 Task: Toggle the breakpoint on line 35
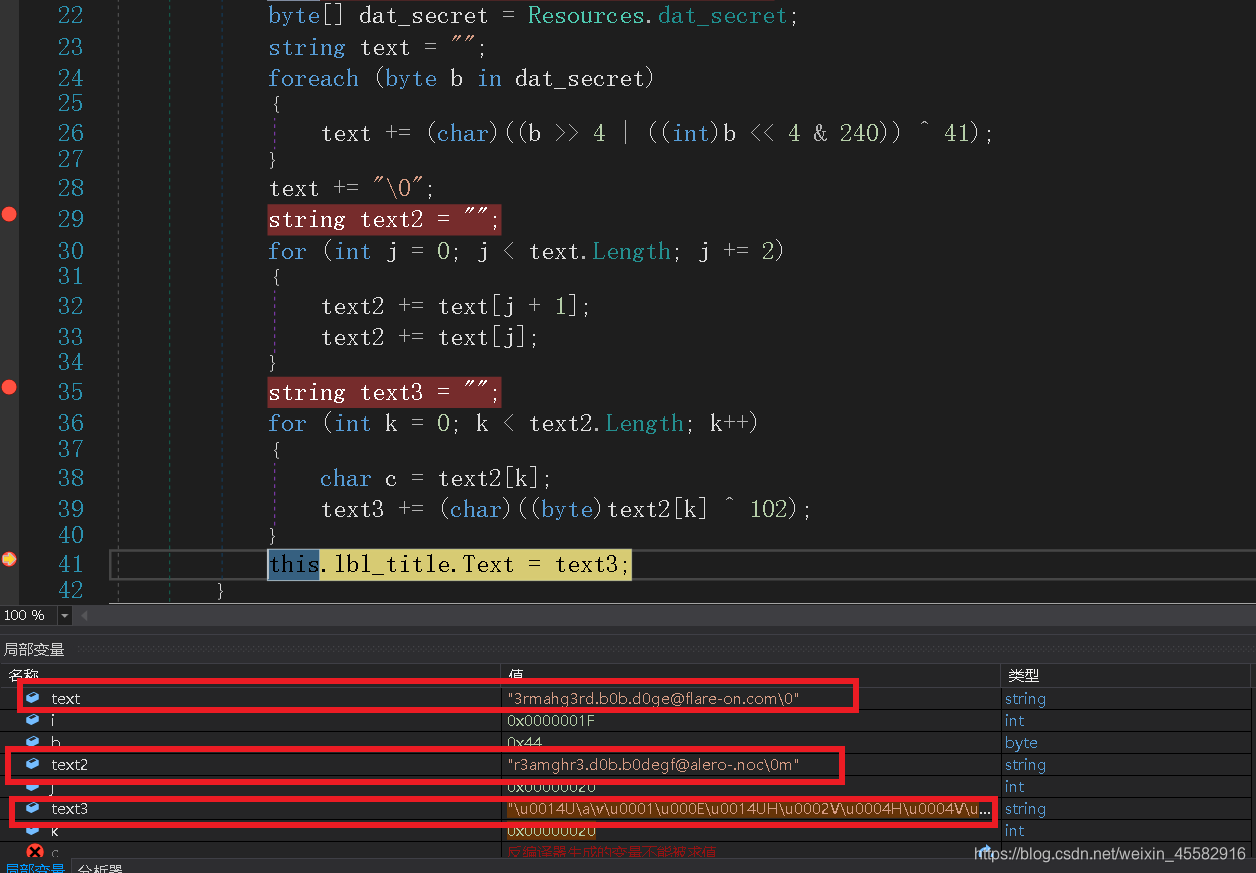(9, 387)
